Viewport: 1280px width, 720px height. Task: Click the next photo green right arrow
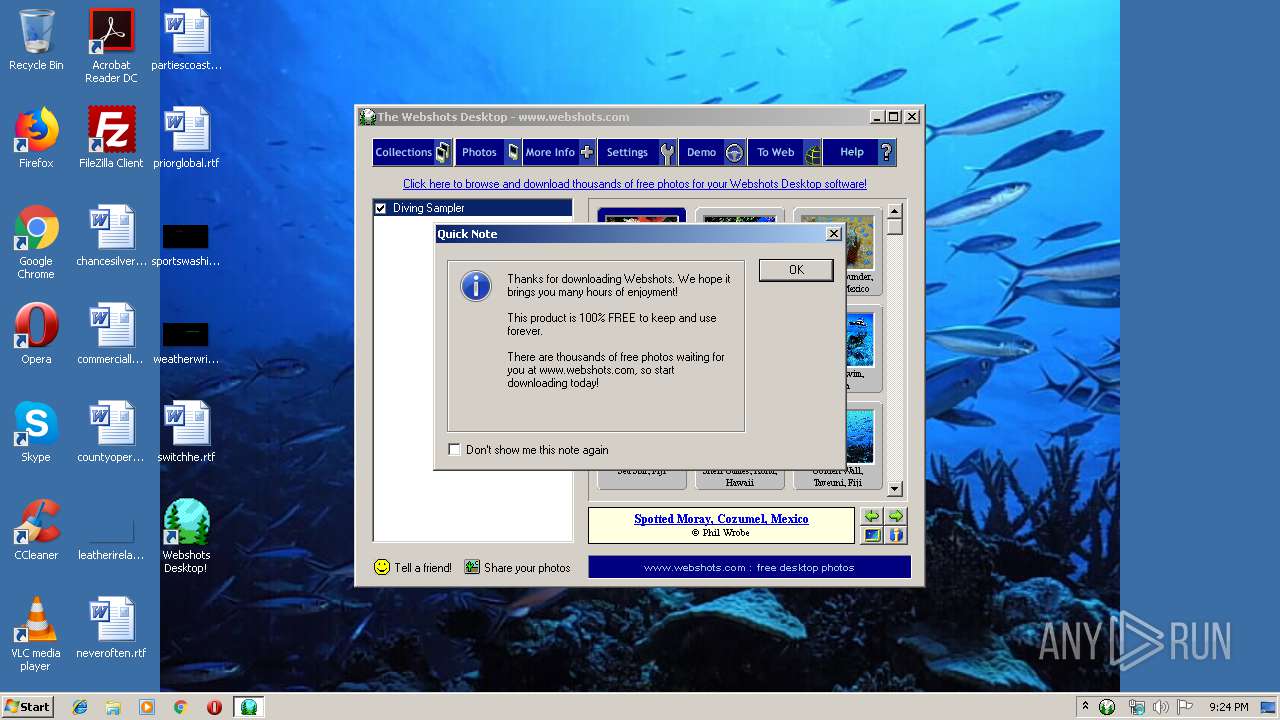pyautogui.click(x=896, y=516)
